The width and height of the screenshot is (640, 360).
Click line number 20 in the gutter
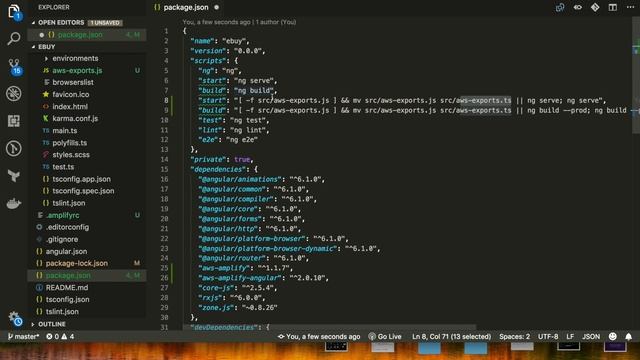164,219
